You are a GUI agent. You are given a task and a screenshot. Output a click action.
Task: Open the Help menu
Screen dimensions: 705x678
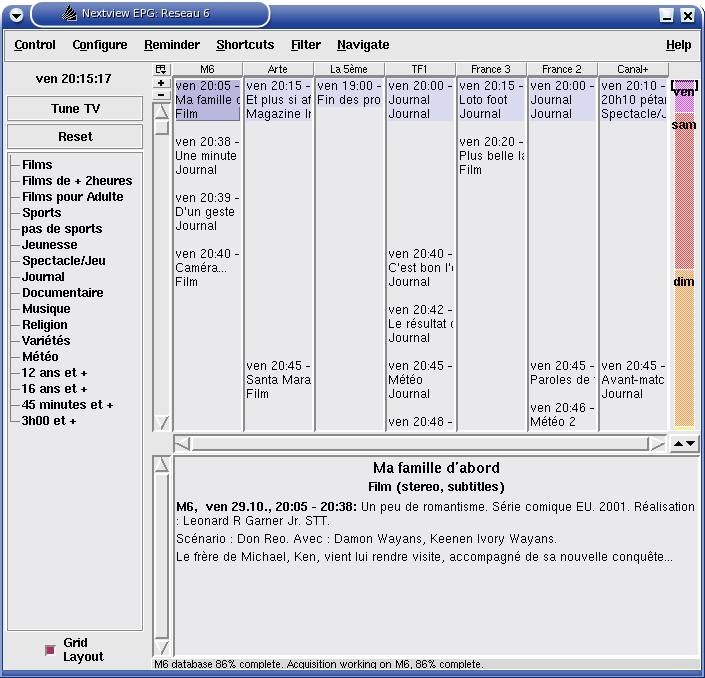678,45
